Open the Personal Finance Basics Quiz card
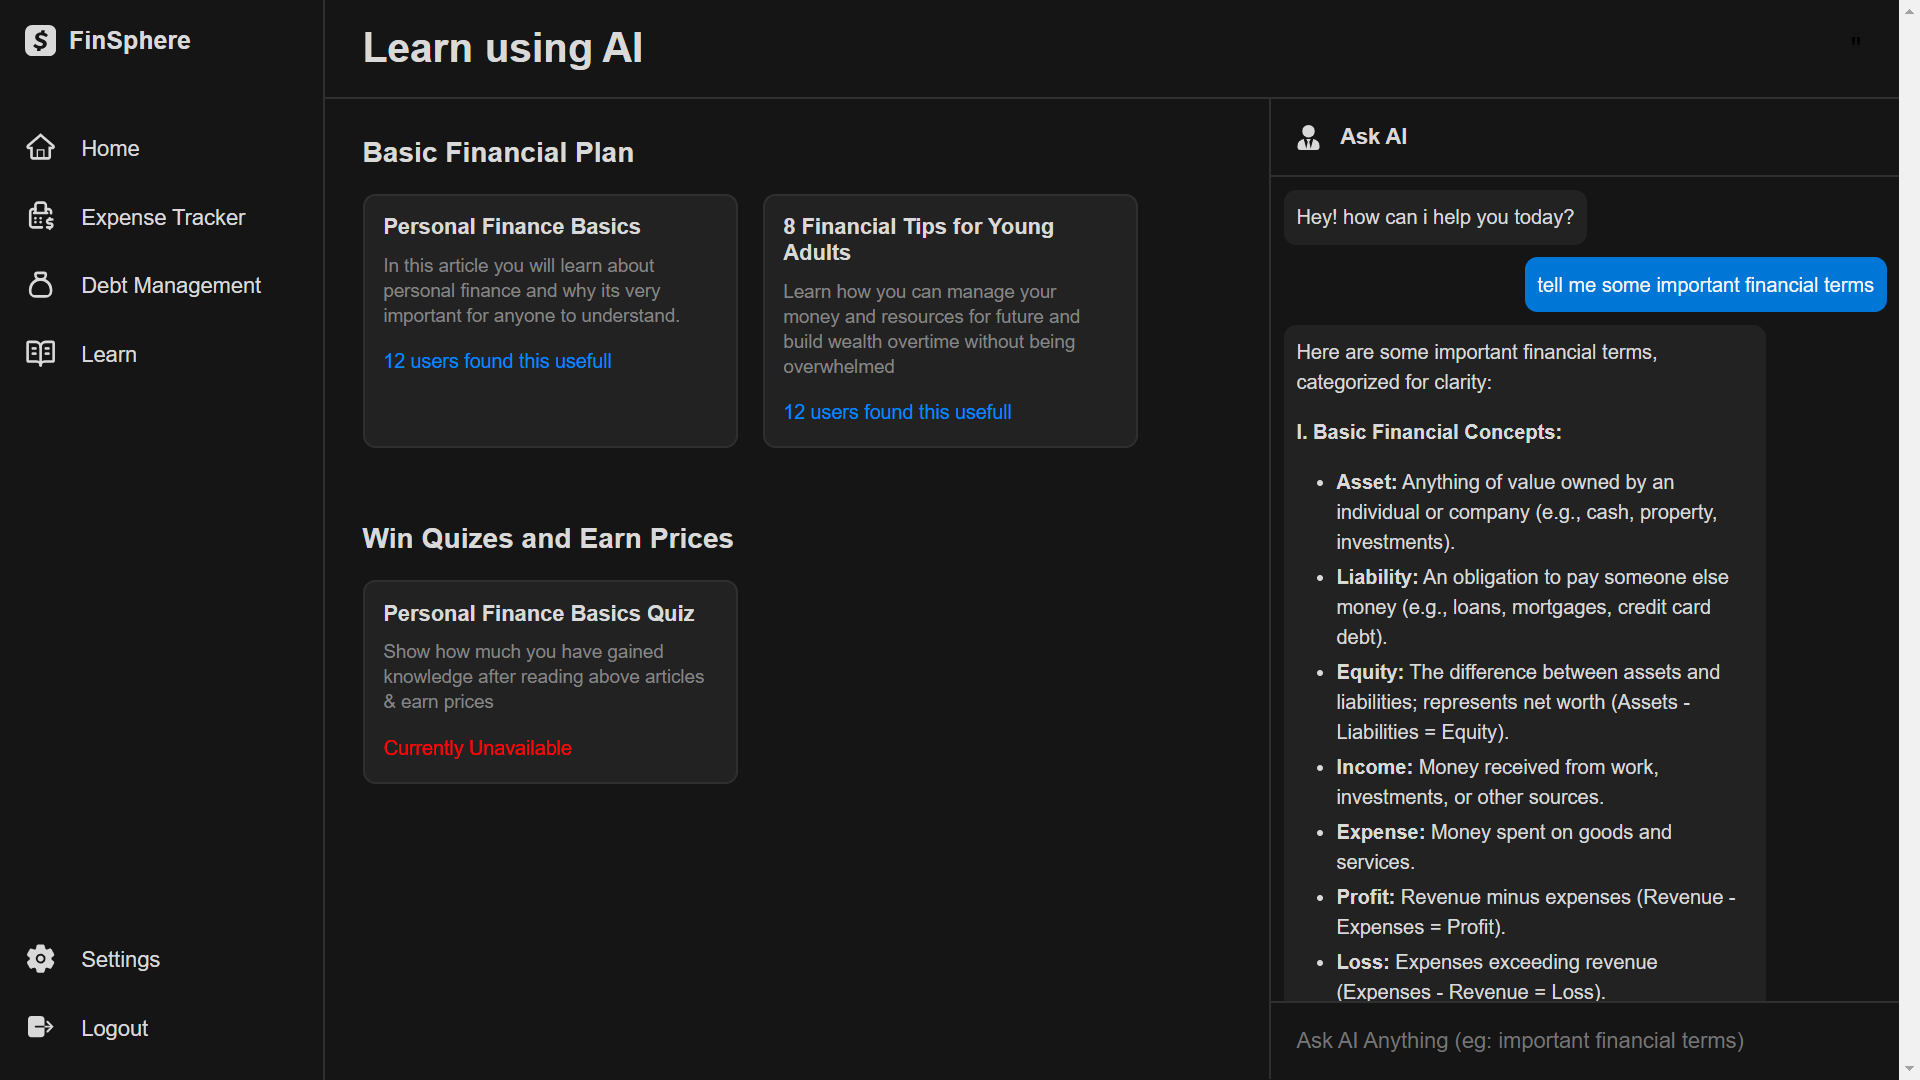This screenshot has height=1080, width=1920. click(x=538, y=614)
